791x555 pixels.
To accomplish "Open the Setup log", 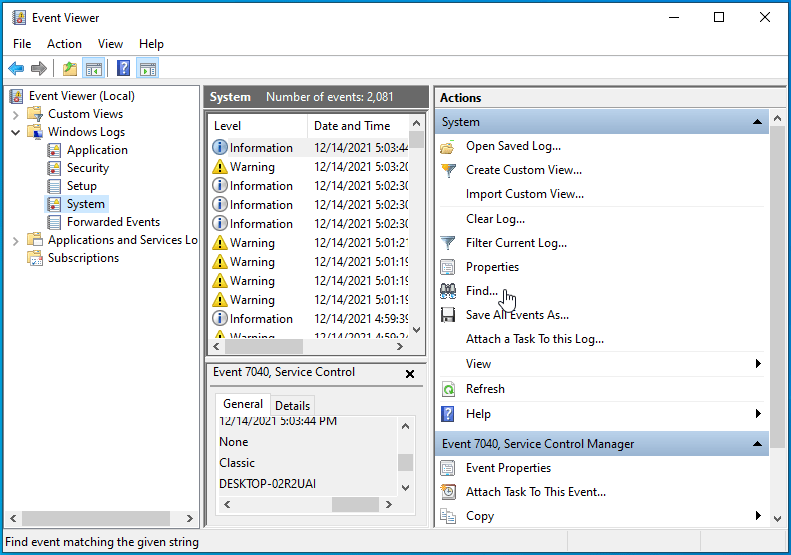I will (82, 186).
